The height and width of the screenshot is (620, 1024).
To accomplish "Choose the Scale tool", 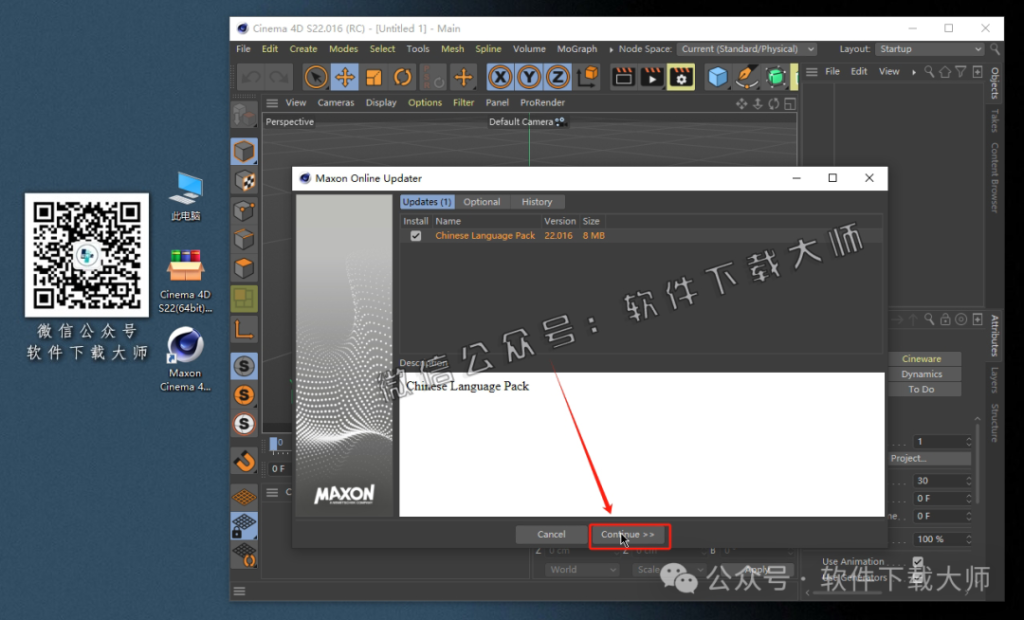I will click(373, 77).
